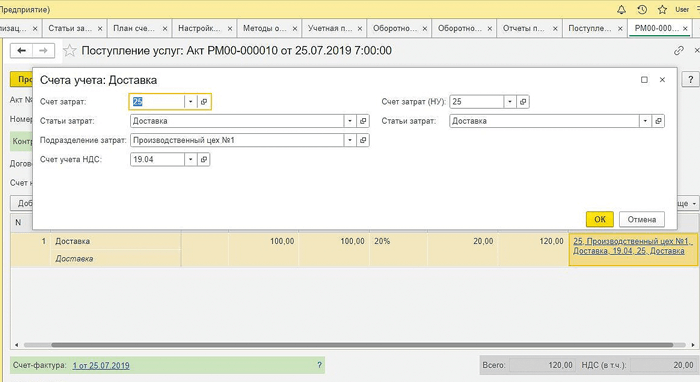The image size is (700, 382).
Task: Click the Счет учета НДС field
Action: coord(157,159)
